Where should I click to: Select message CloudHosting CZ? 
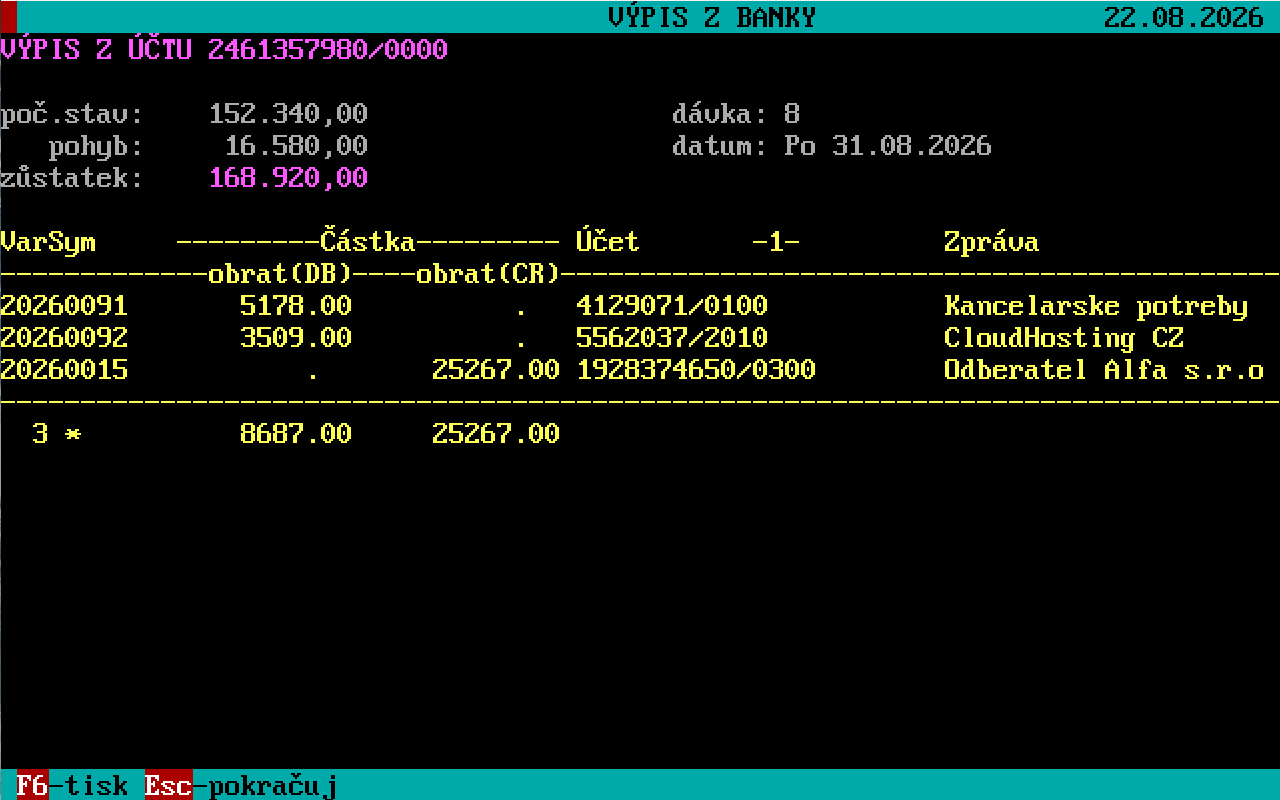click(x=1064, y=337)
